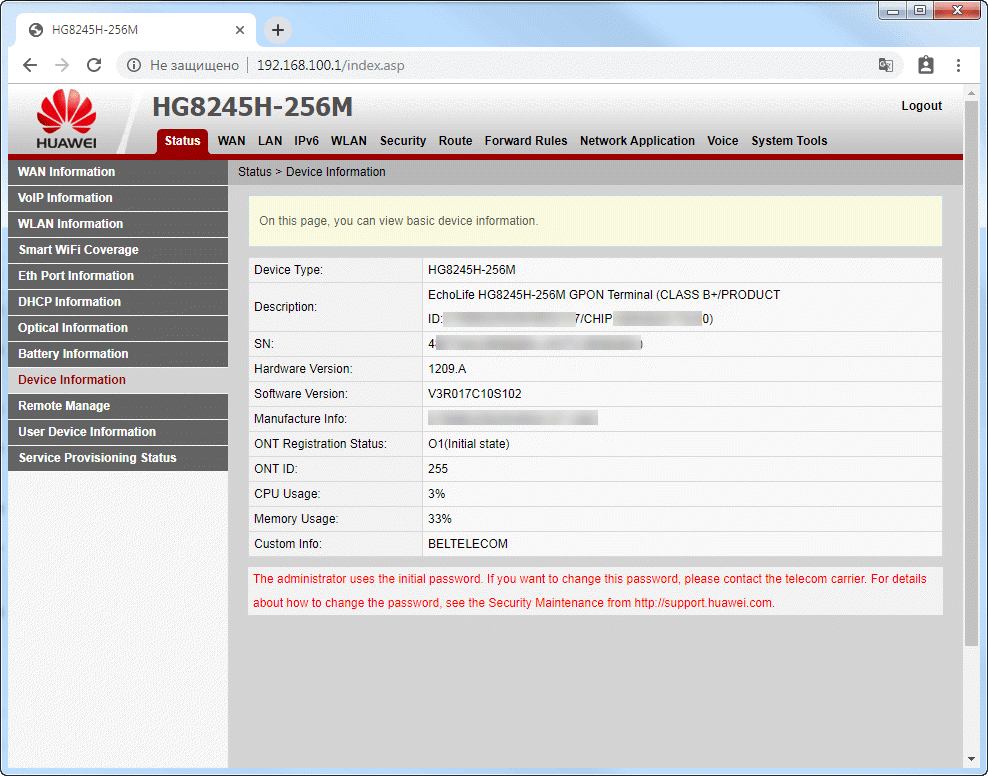This screenshot has height=776, width=988.
Task: Open the Chrome three-dot menu
Action: click(958, 65)
